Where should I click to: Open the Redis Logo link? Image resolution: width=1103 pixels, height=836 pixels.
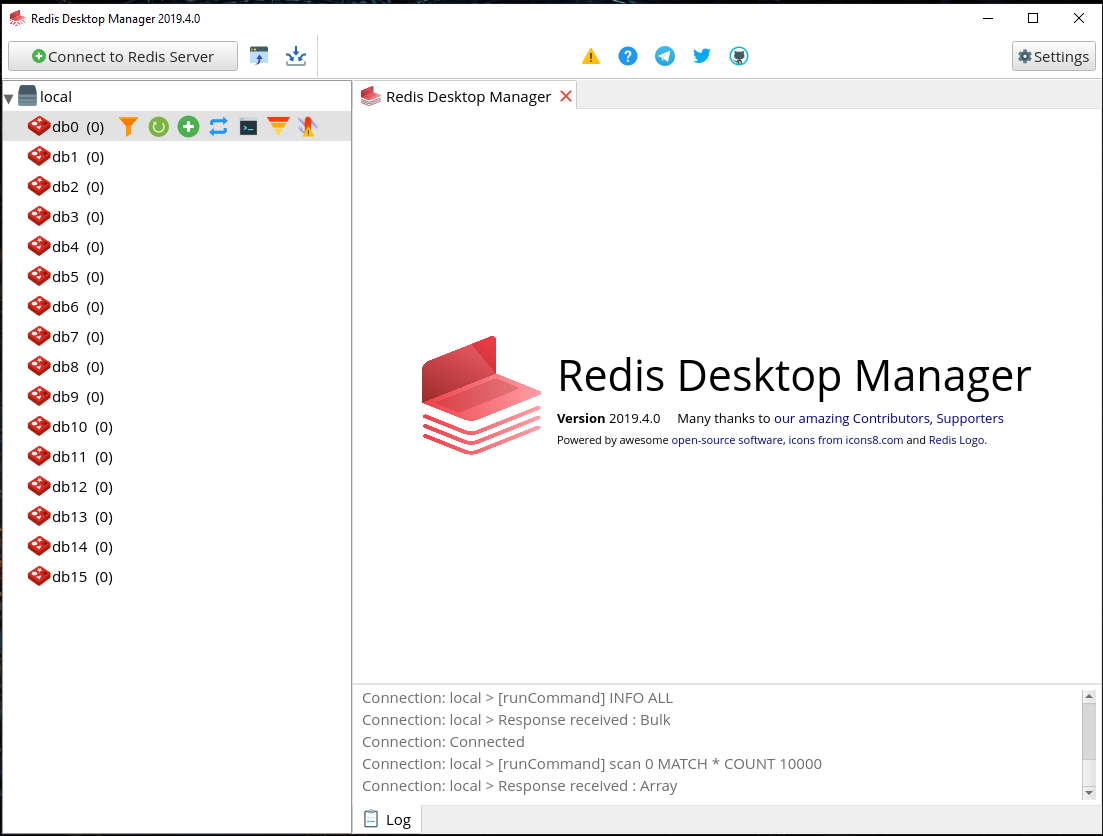coord(956,440)
